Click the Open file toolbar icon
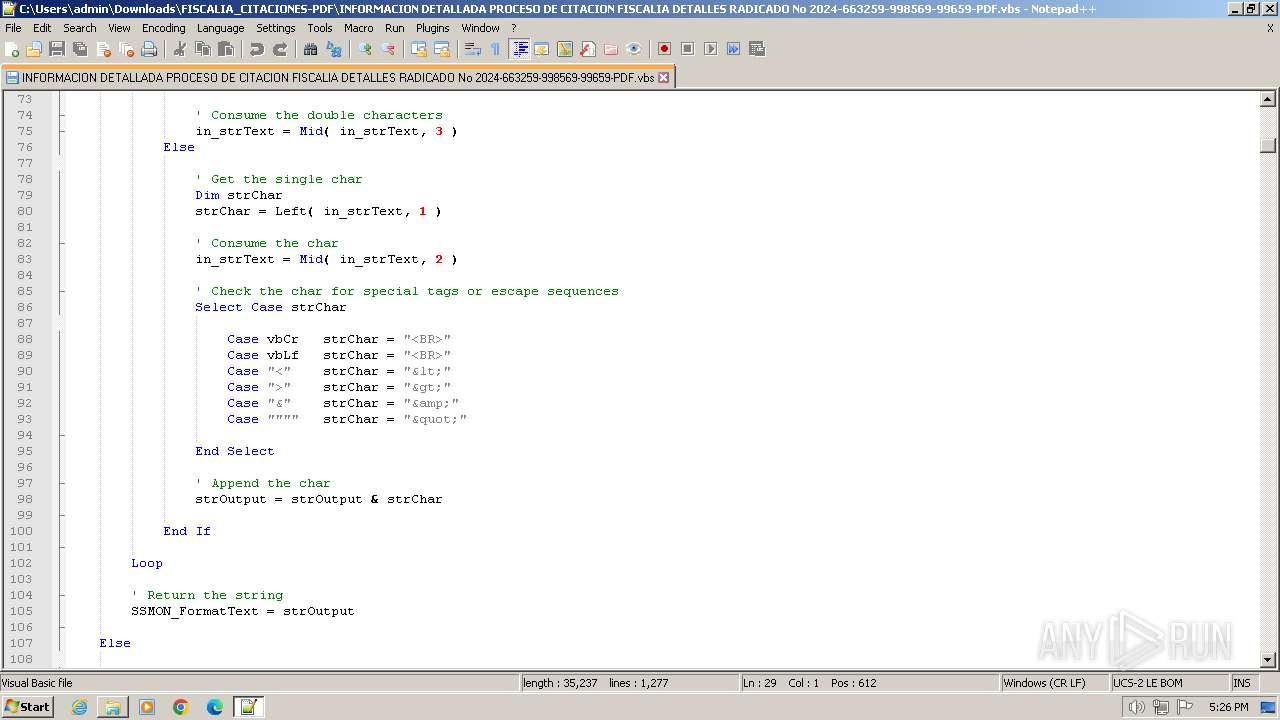1280x720 pixels. pos(34,49)
